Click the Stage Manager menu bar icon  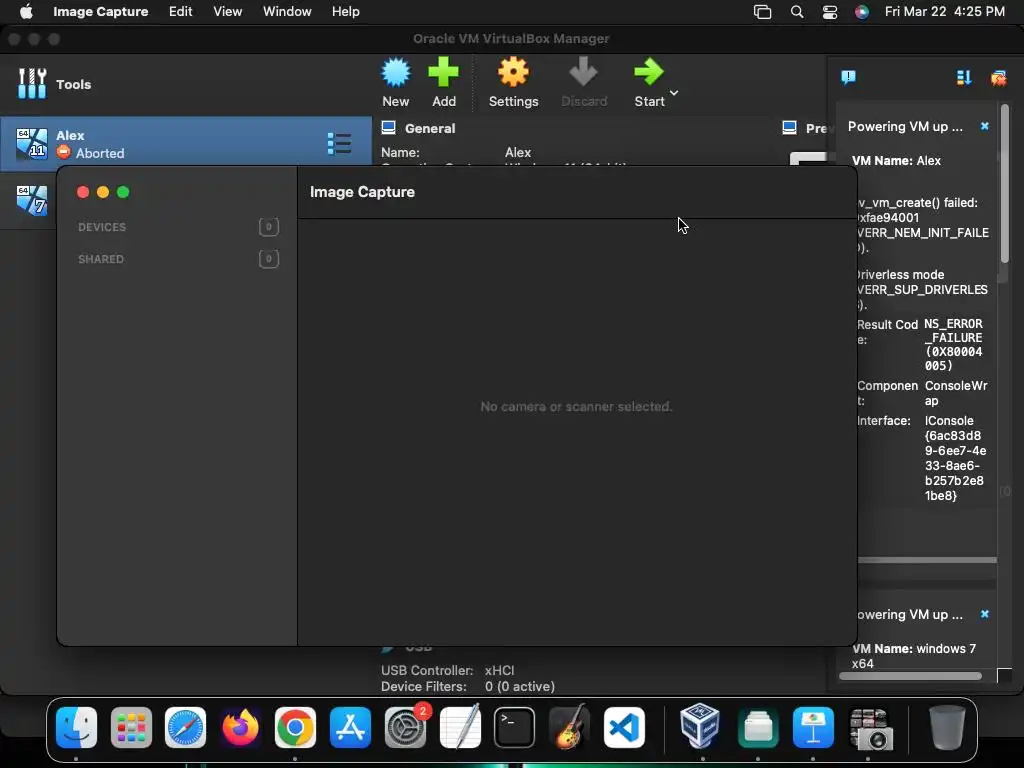(762, 12)
